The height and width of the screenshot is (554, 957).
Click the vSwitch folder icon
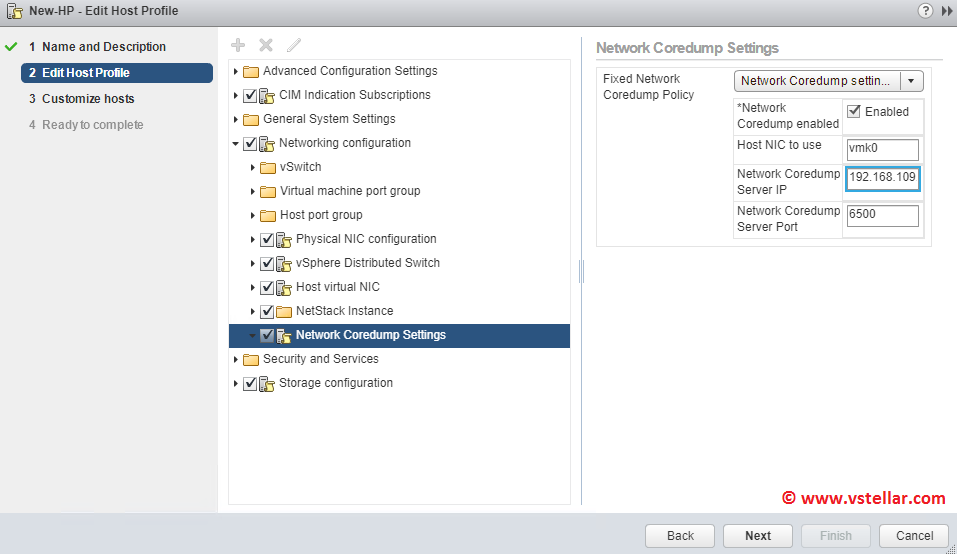coord(268,167)
